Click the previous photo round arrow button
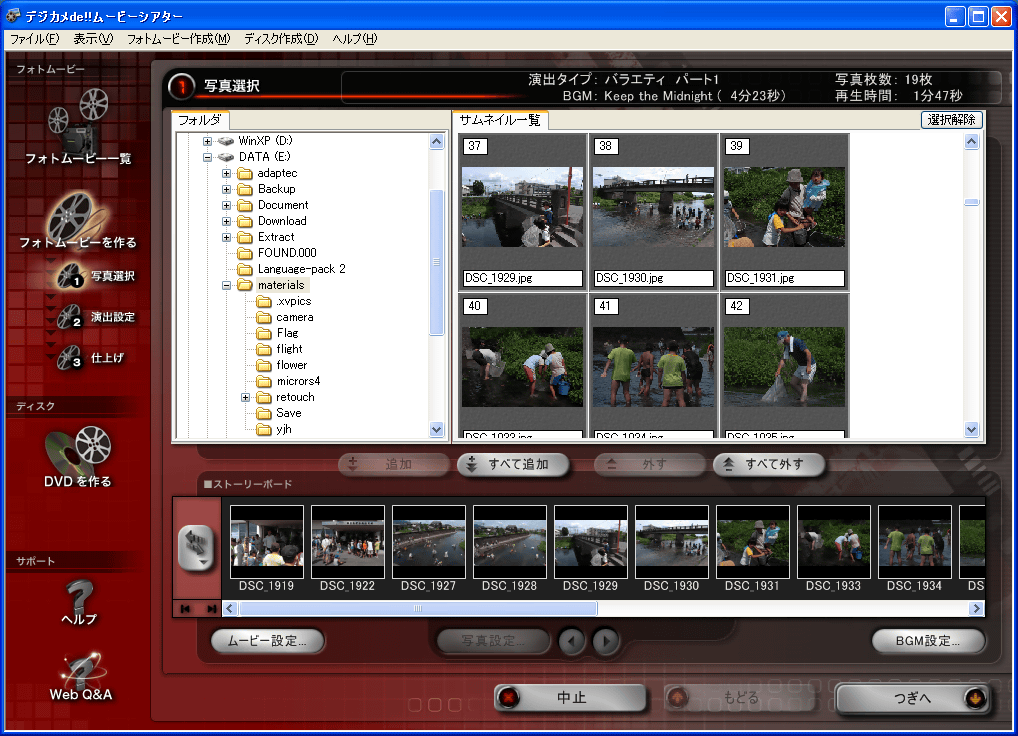The width and height of the screenshot is (1018, 736). coord(571,641)
